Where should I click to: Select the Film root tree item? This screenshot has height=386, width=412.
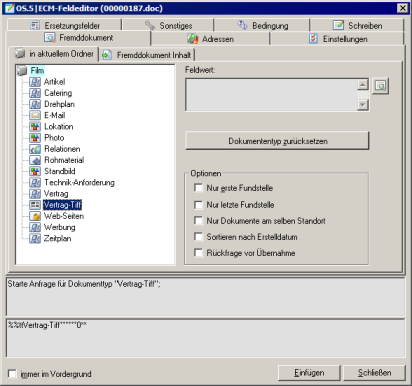click(37, 70)
